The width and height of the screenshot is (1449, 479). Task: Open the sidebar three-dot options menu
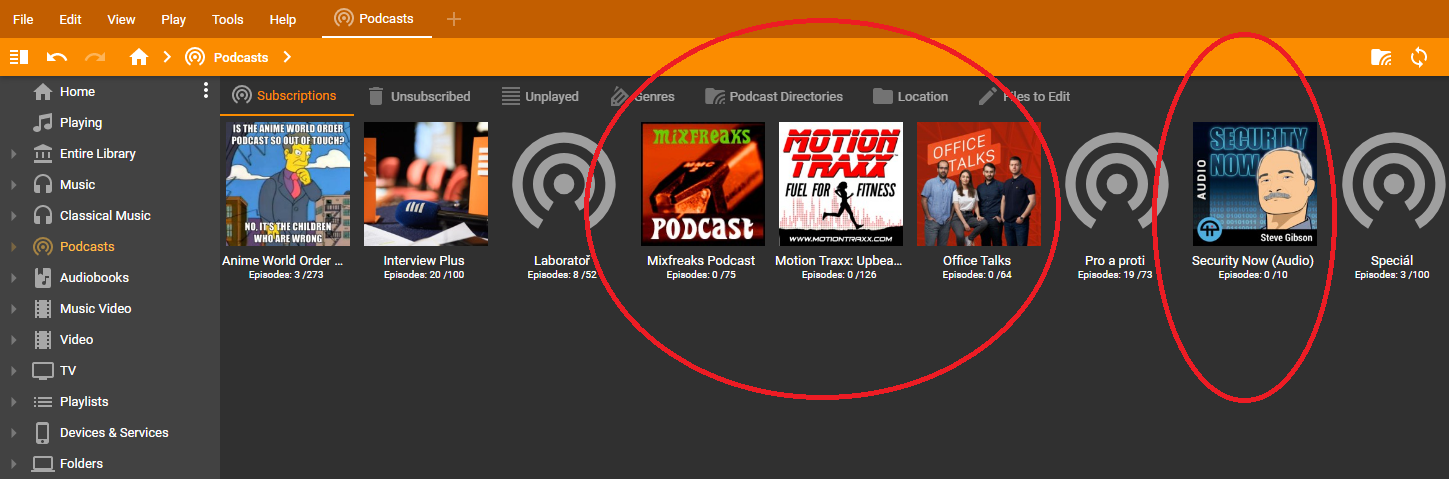pos(206,91)
